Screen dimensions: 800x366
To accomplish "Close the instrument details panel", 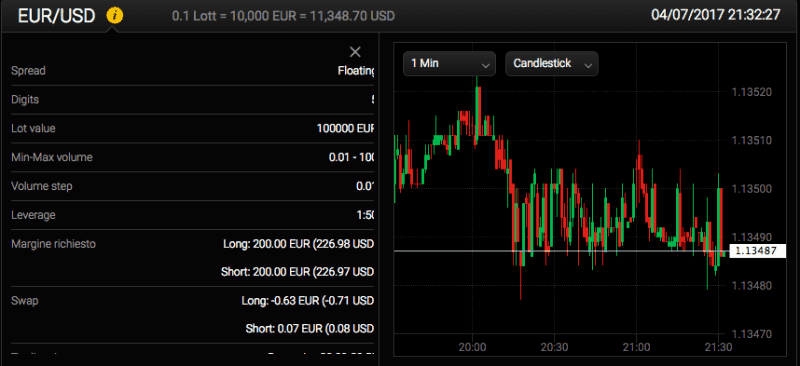I will point(355,52).
